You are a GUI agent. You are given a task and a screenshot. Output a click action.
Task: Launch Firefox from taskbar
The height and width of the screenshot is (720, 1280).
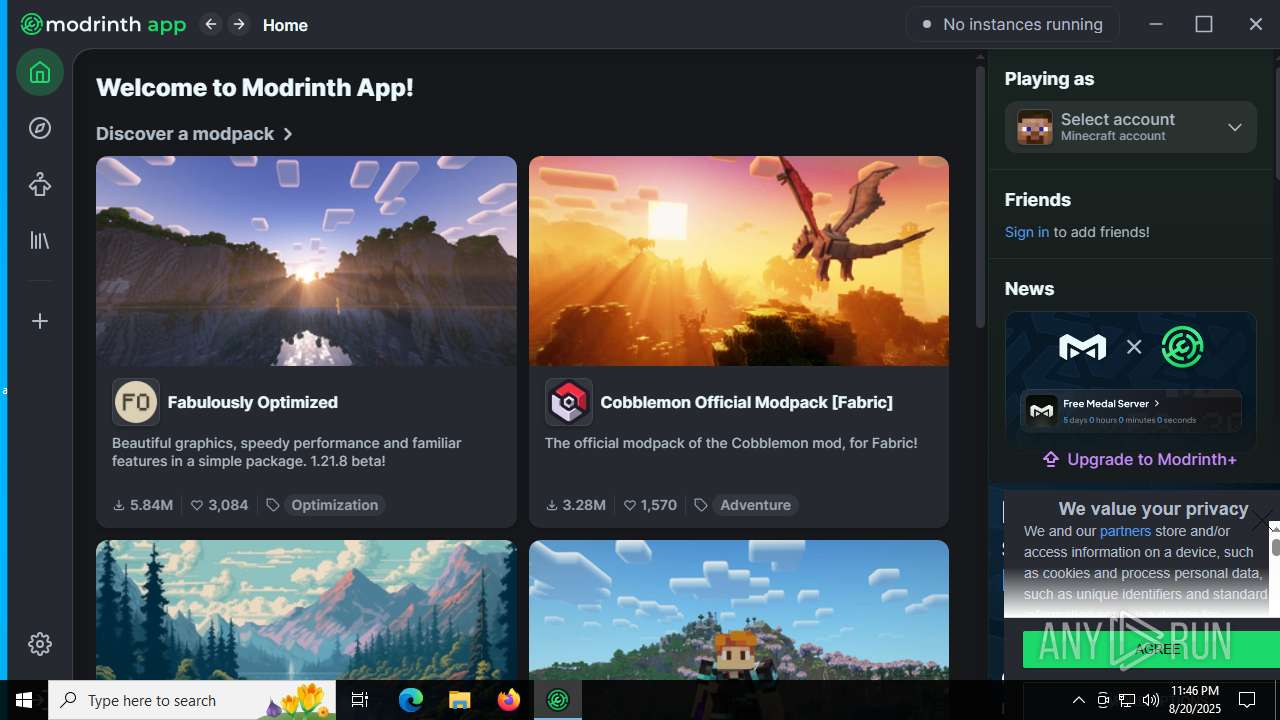coord(509,700)
